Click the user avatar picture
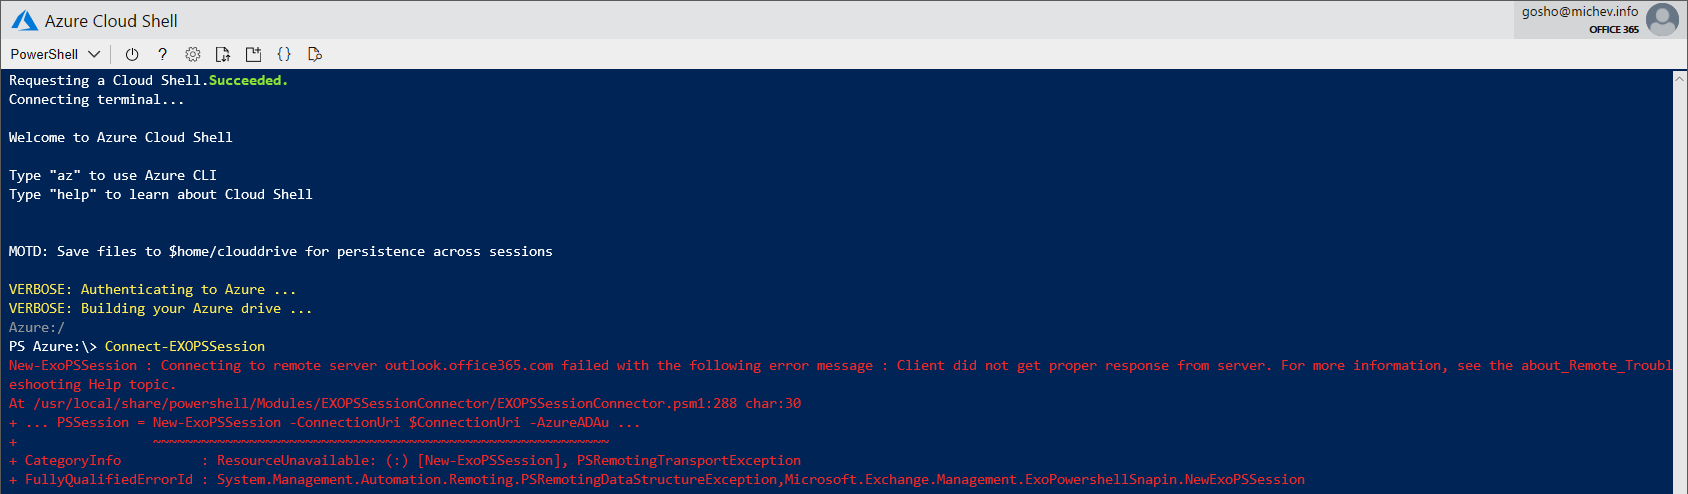 pos(1662,19)
